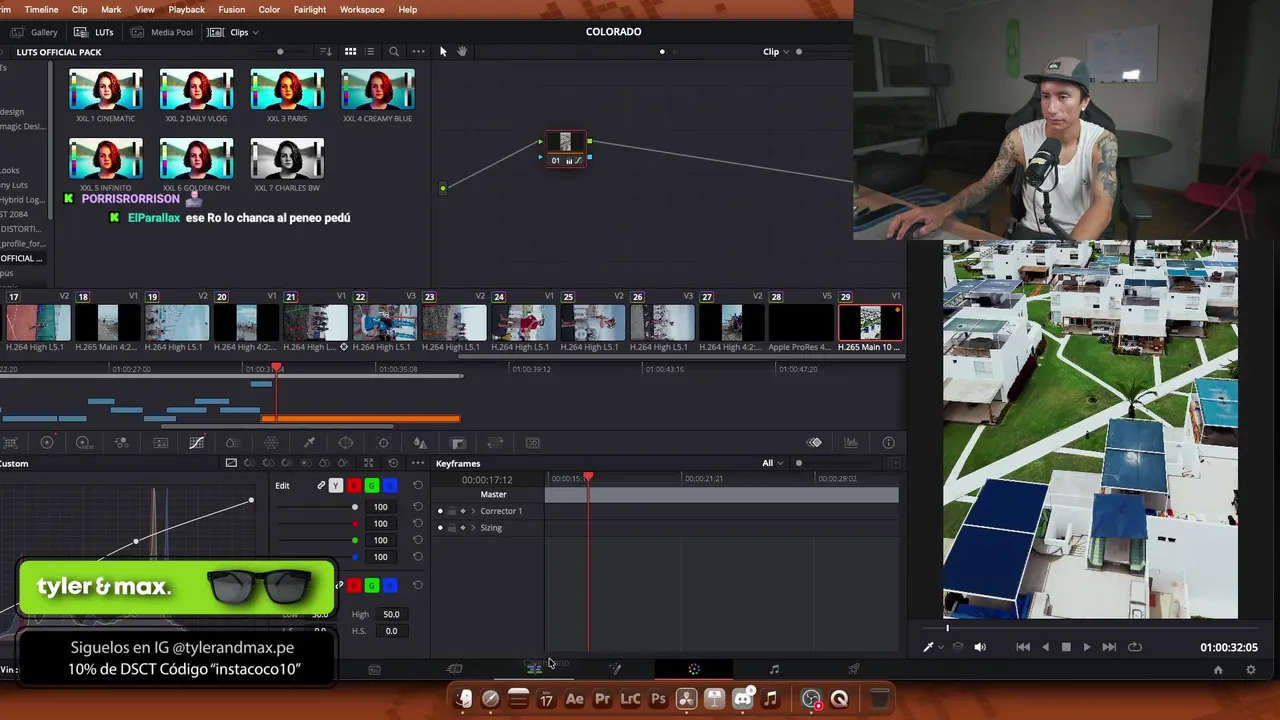Image resolution: width=1280 pixels, height=720 pixels.
Task: Open the Fairlight menu
Action: (310, 9)
